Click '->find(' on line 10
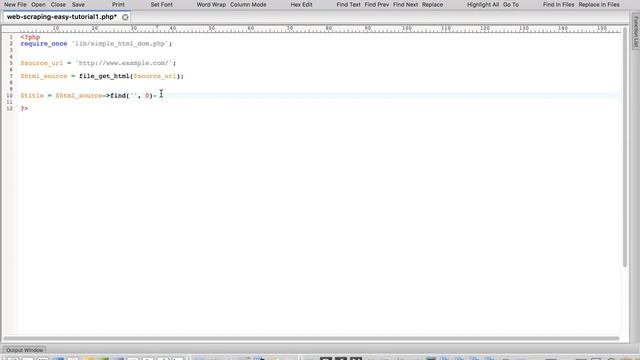The width and height of the screenshot is (640, 360). click(x=116, y=96)
